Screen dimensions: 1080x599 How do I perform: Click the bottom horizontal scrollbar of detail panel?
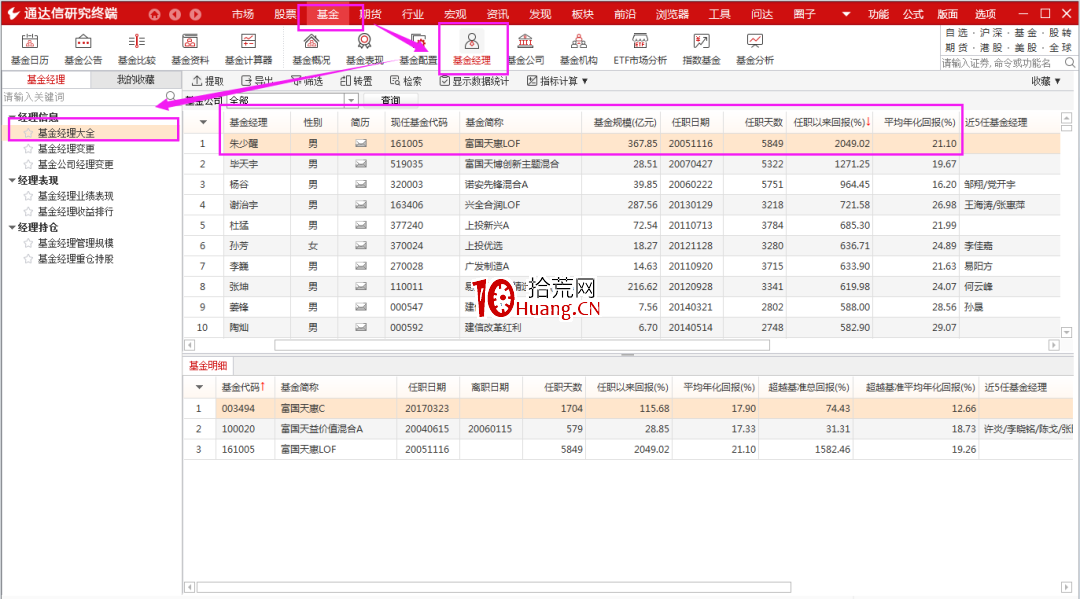tap(494, 587)
